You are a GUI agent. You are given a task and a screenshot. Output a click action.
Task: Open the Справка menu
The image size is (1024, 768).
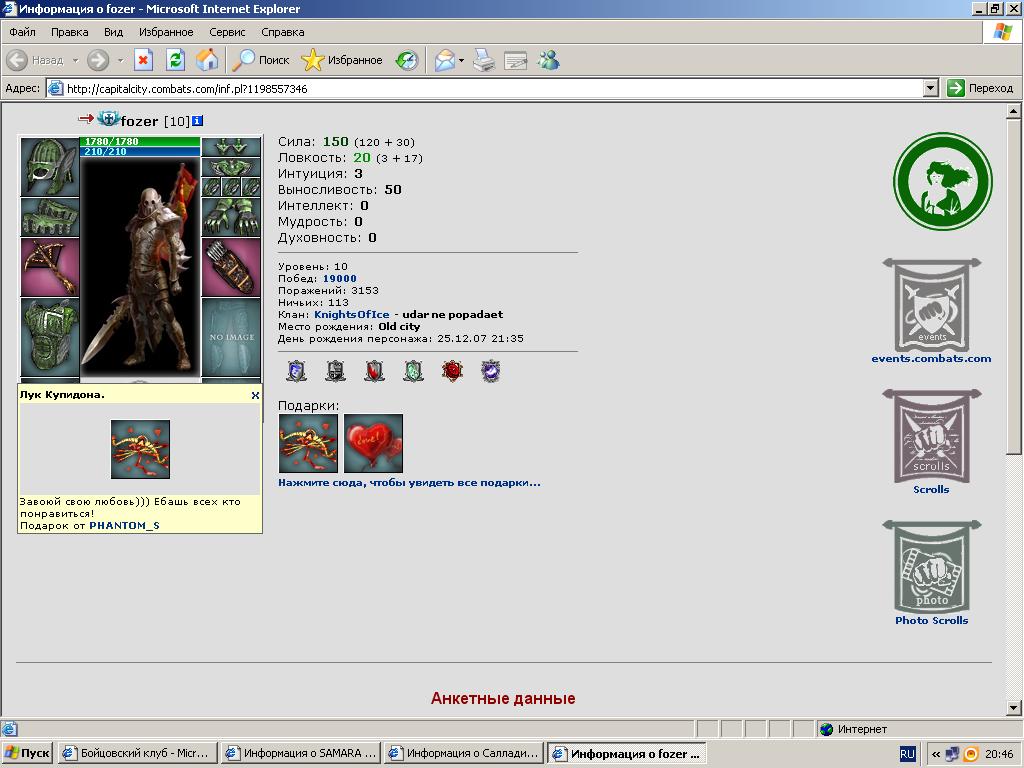283,32
